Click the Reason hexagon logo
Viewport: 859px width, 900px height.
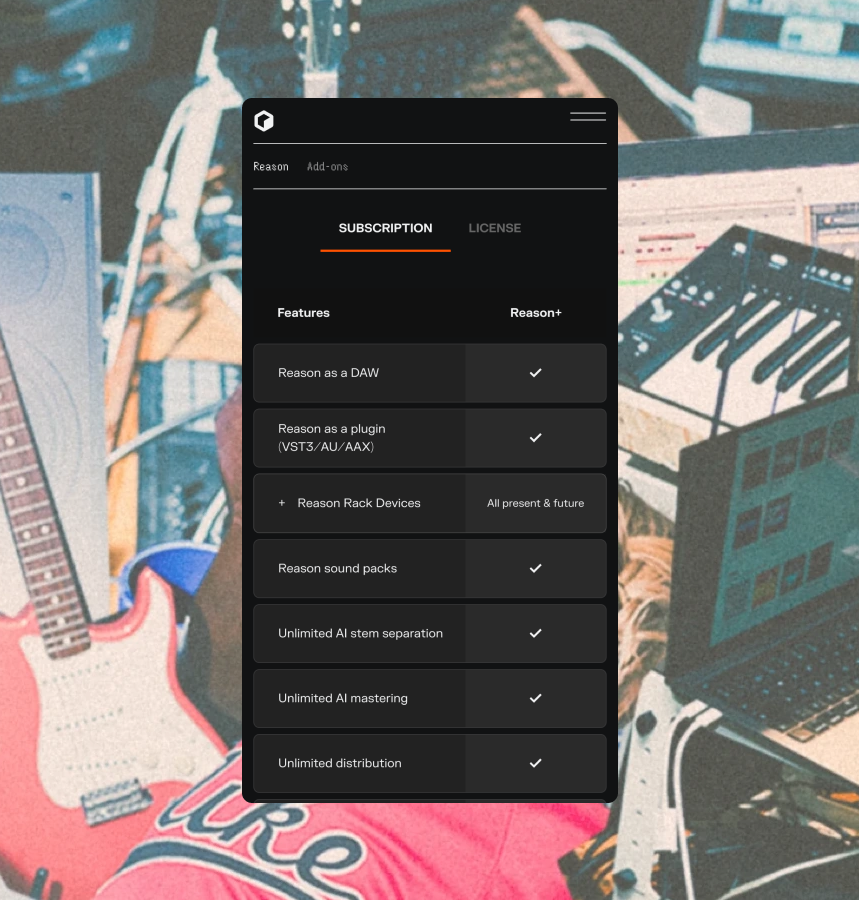(x=264, y=121)
